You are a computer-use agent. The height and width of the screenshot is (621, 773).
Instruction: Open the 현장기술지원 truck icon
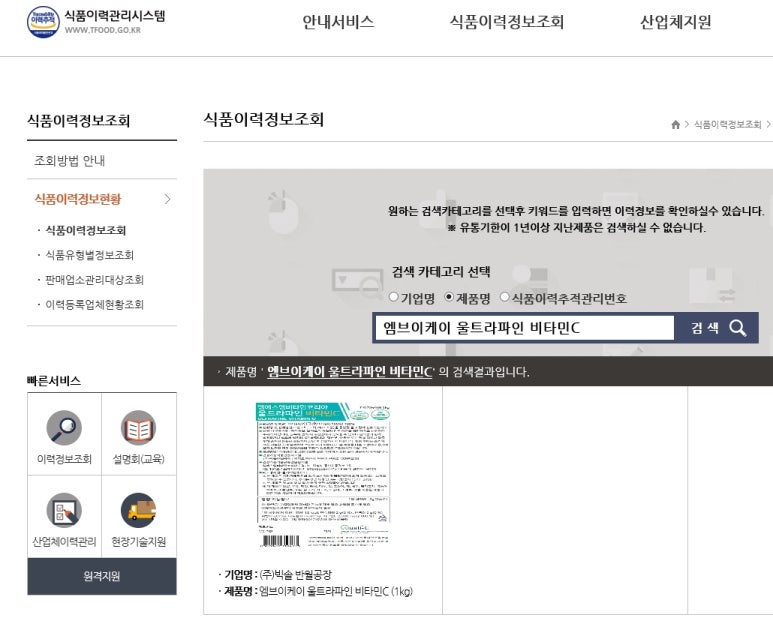click(139, 510)
